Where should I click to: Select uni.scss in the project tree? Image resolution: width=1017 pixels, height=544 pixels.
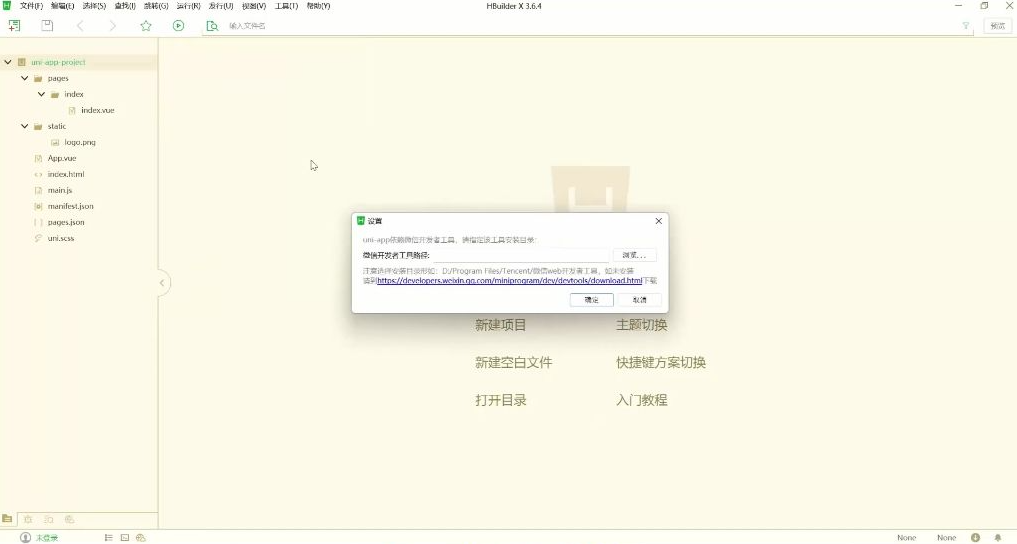(x=60, y=238)
